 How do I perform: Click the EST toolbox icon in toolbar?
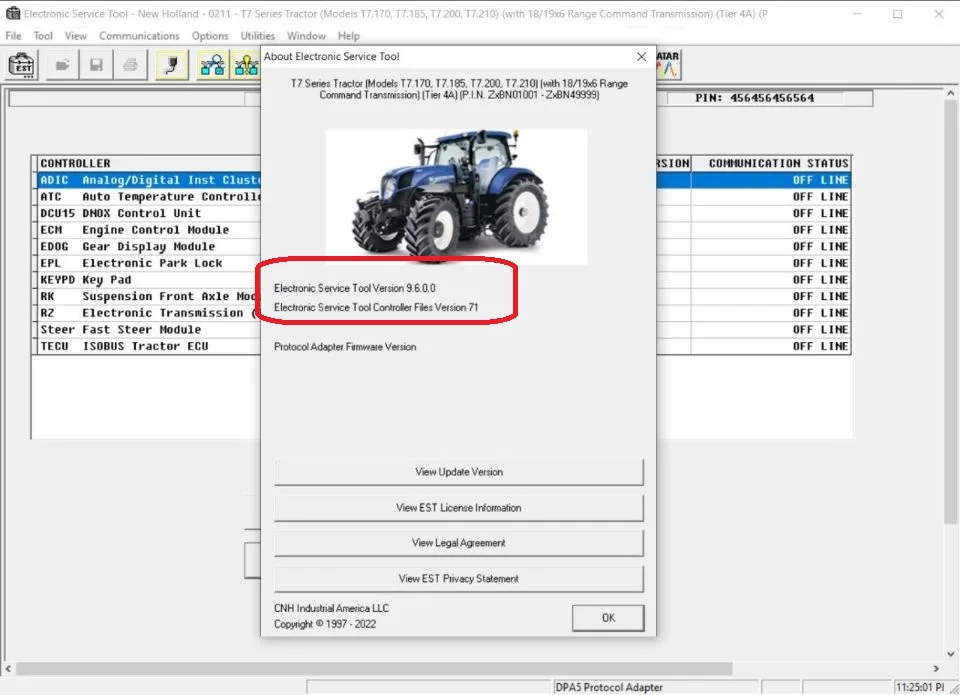(x=22, y=66)
